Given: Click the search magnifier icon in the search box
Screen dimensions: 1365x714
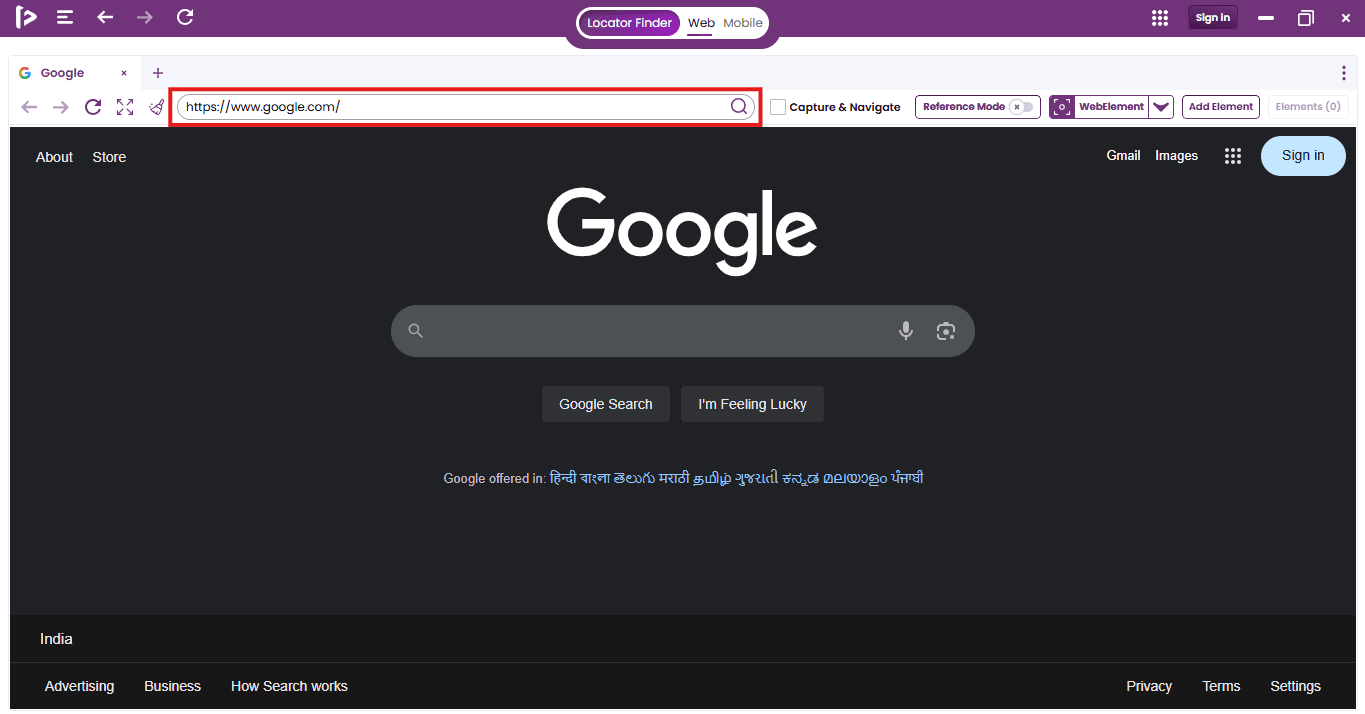Looking at the screenshot, I should coord(416,331).
